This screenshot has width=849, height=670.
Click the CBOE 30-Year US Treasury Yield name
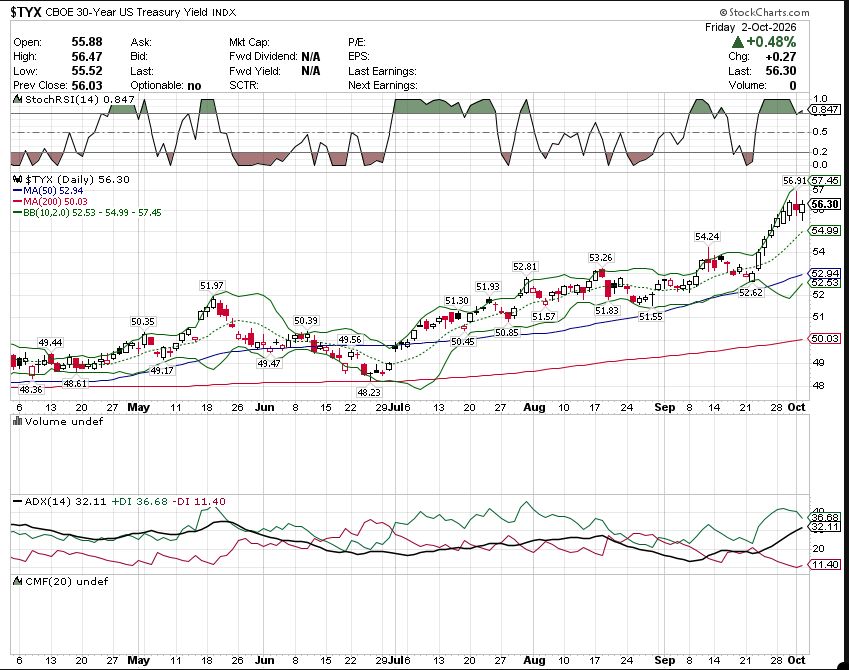pos(127,12)
